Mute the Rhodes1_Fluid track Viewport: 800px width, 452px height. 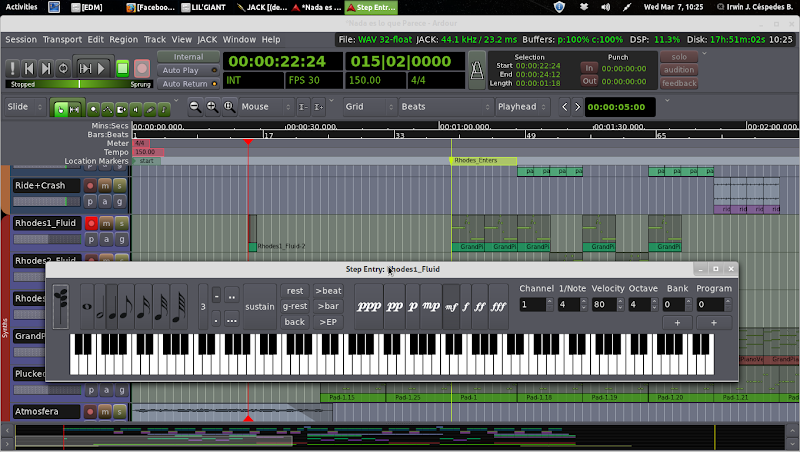(x=105, y=223)
